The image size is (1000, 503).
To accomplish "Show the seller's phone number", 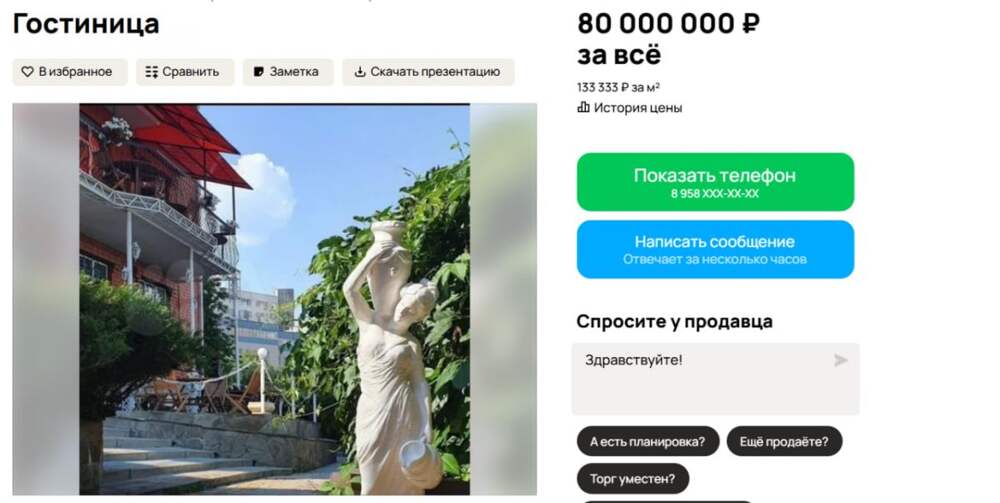I will (715, 182).
